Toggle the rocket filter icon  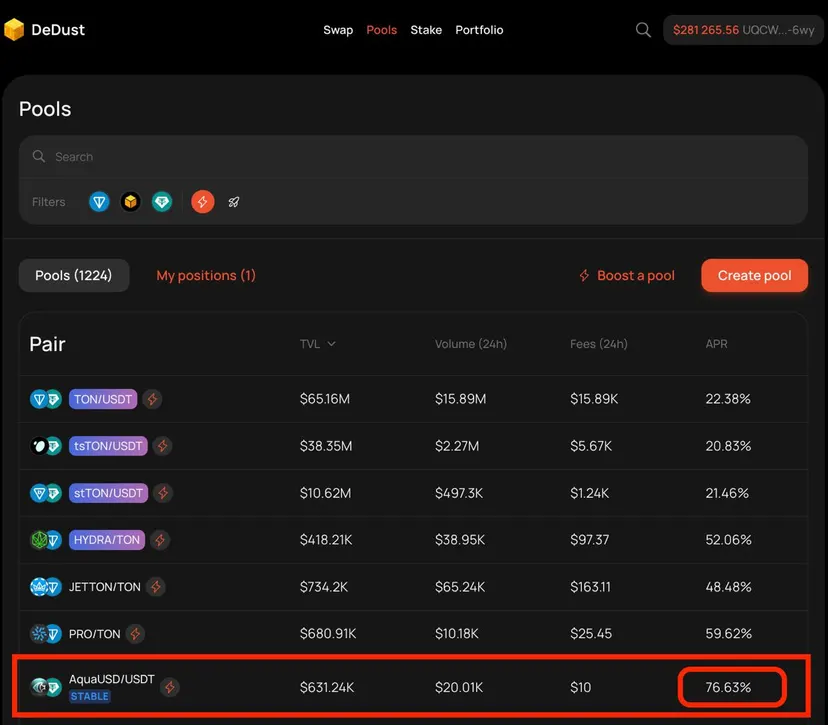234,202
